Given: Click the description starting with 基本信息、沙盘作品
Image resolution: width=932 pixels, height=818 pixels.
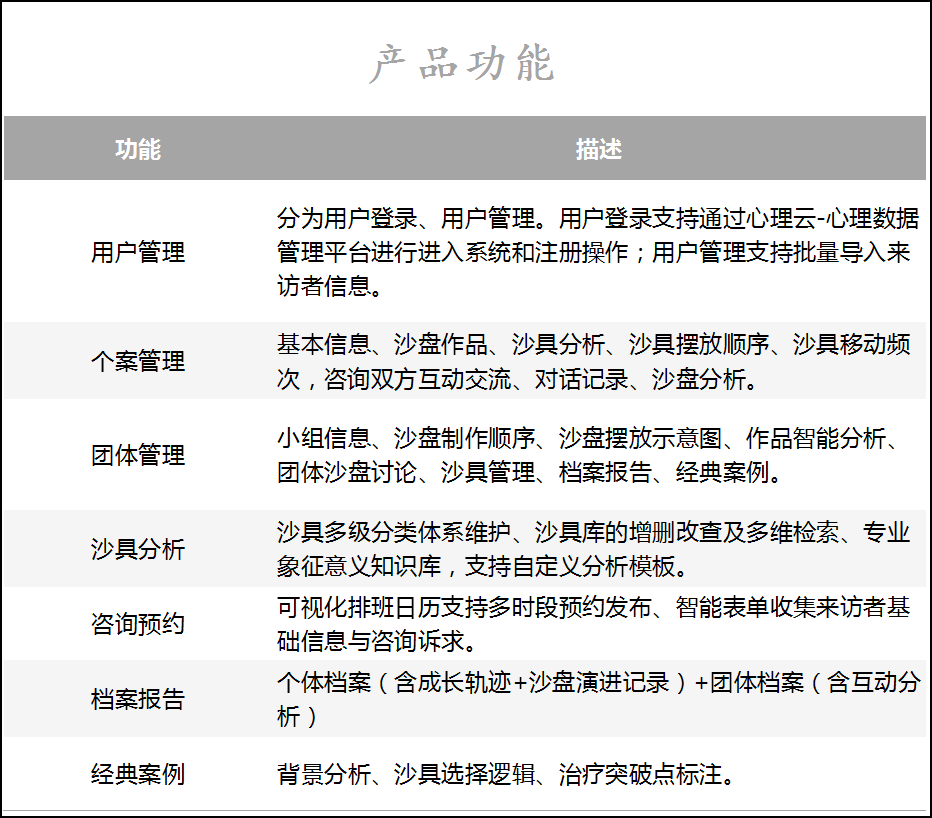Looking at the screenshot, I should [596, 361].
